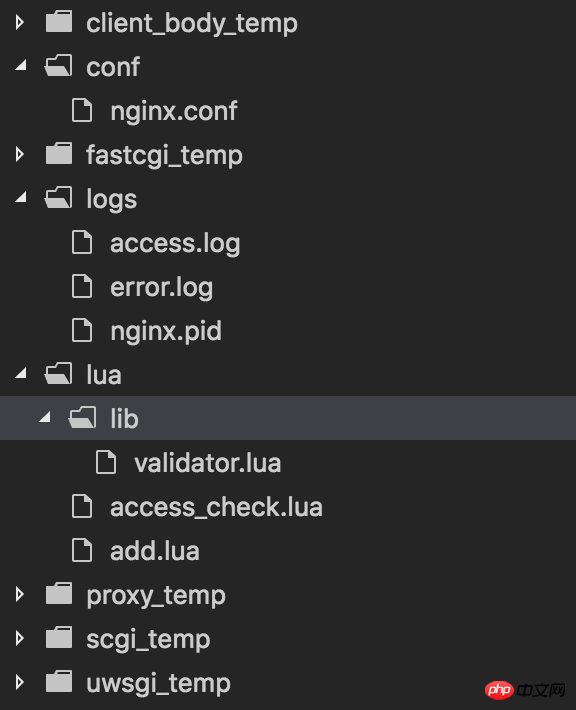Viewport: 576px width, 710px height.
Task: Click the open conf folder icon
Action: pos(58,66)
